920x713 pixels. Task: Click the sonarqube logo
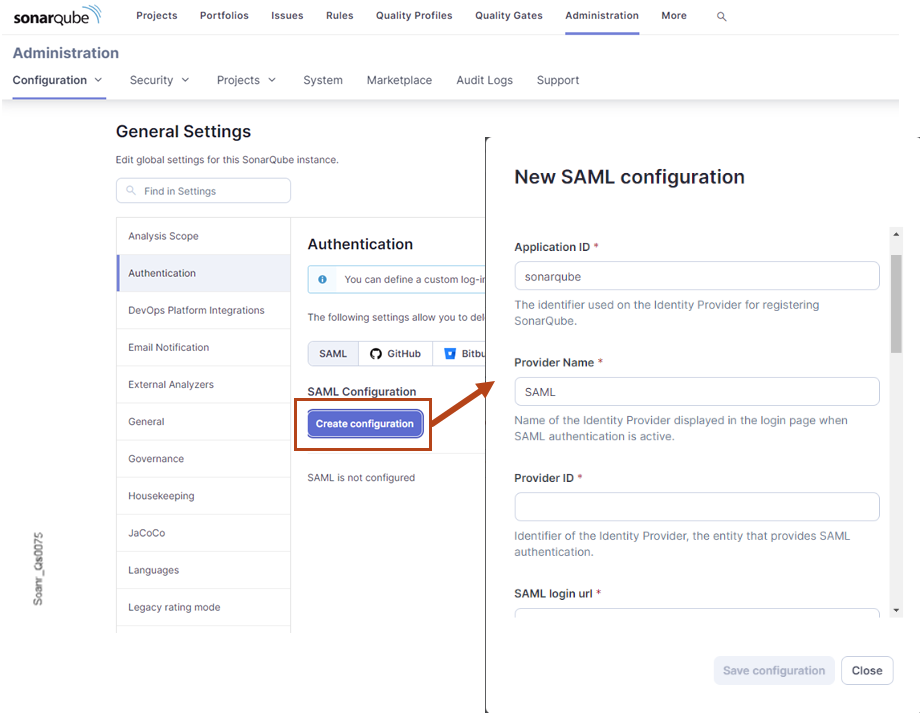57,15
